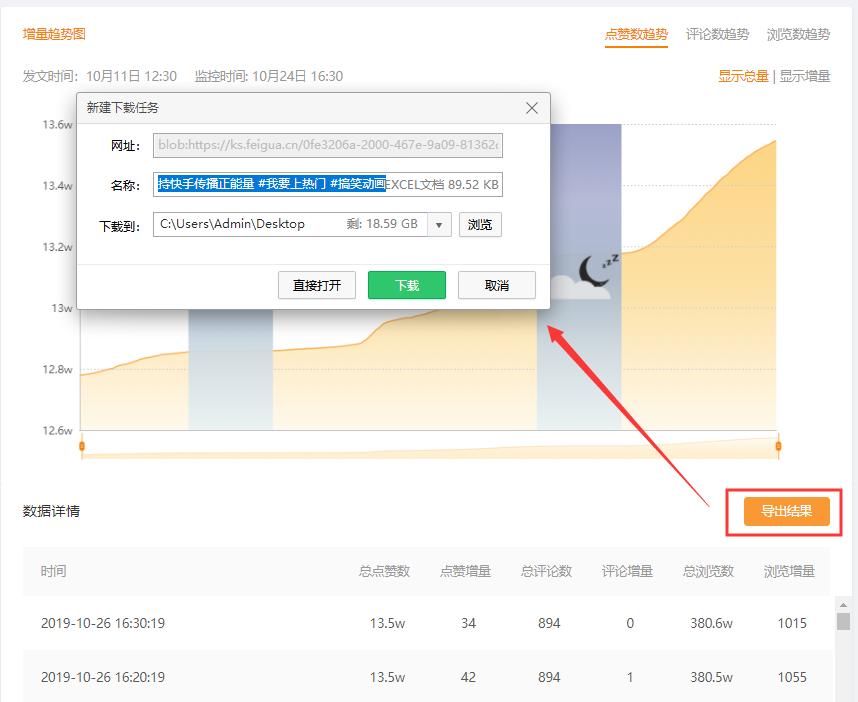Click 直接打开 to open the file directly

click(x=315, y=285)
